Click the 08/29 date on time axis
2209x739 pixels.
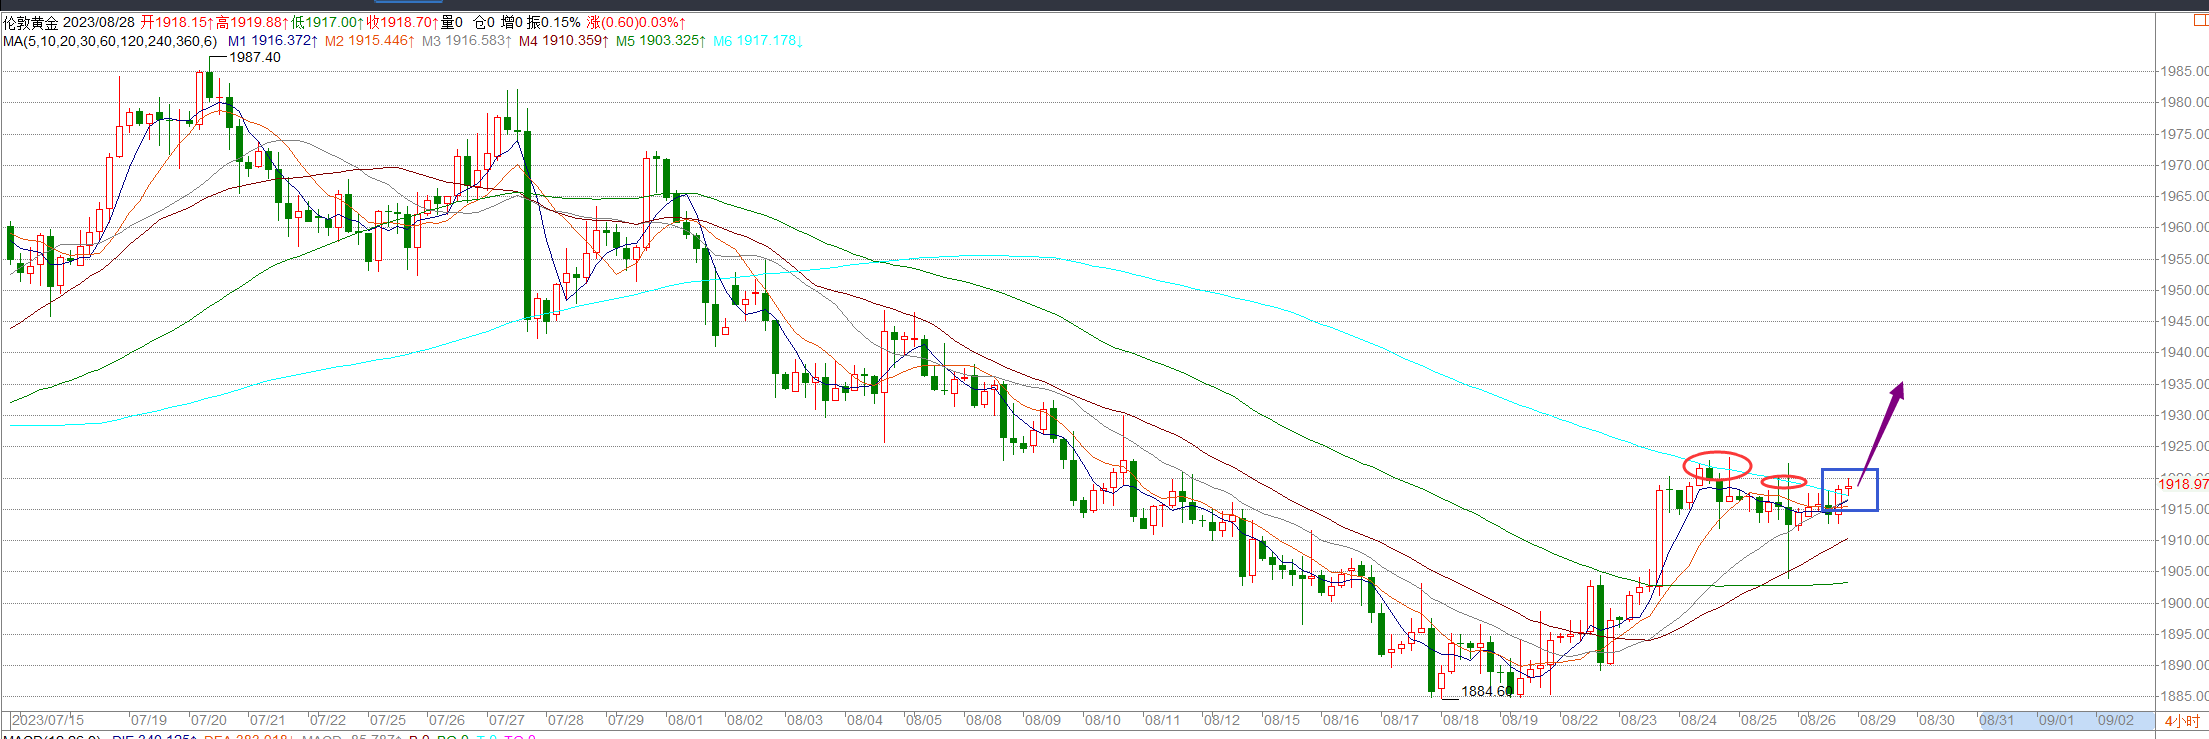coord(1877,720)
